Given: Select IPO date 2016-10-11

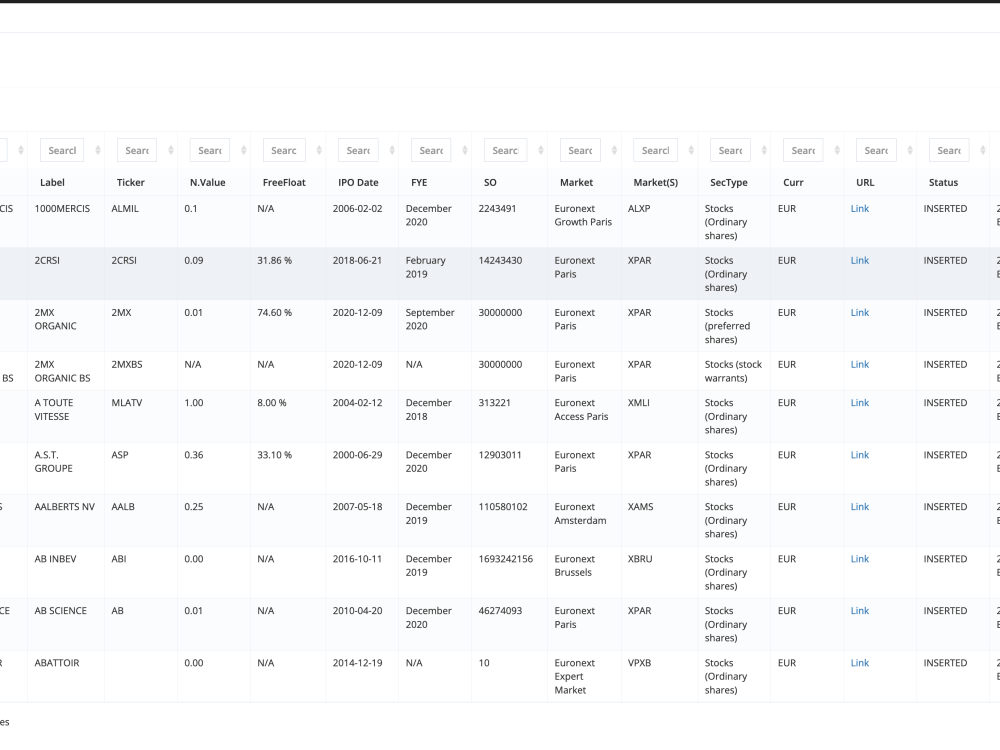Looking at the screenshot, I should 362,573.
